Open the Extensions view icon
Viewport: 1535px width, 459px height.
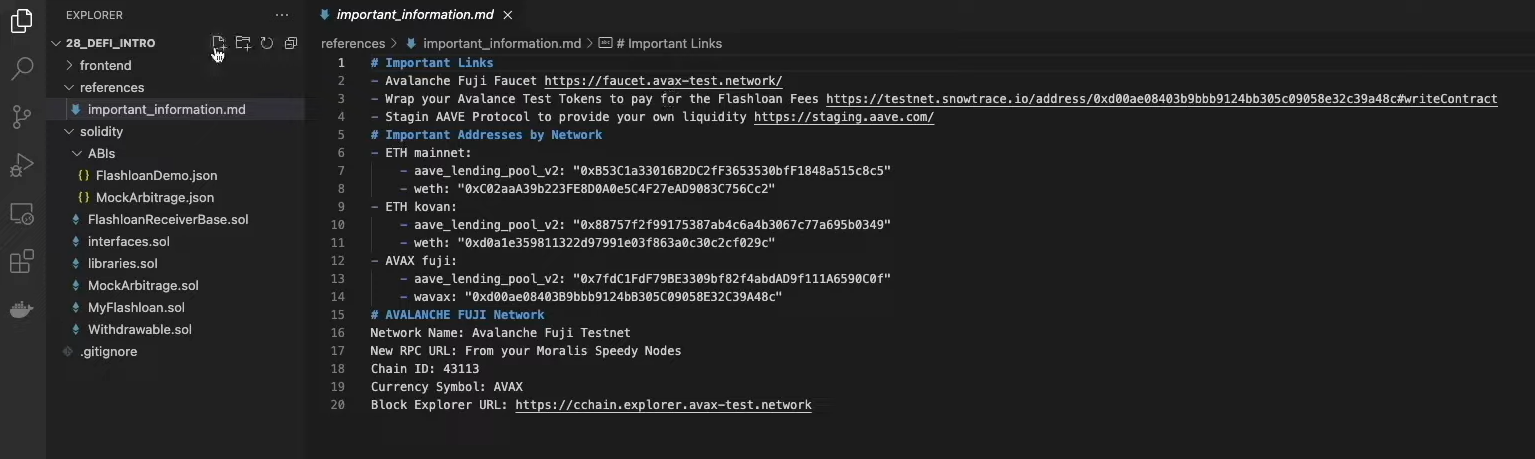point(21,262)
